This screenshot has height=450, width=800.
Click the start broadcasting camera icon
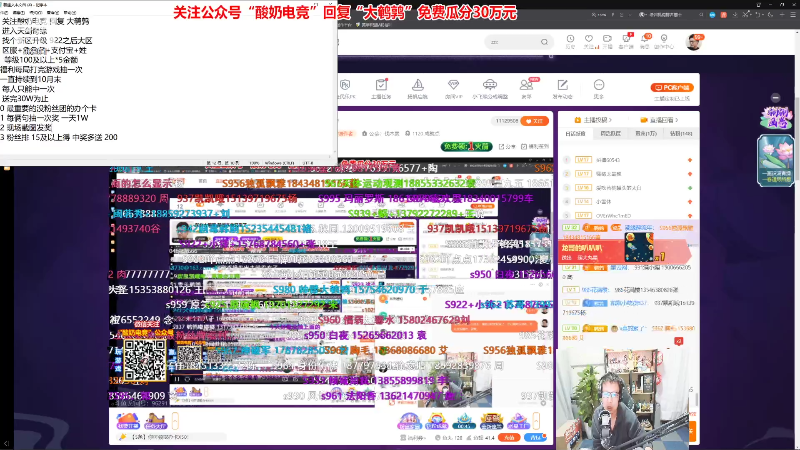point(607,39)
